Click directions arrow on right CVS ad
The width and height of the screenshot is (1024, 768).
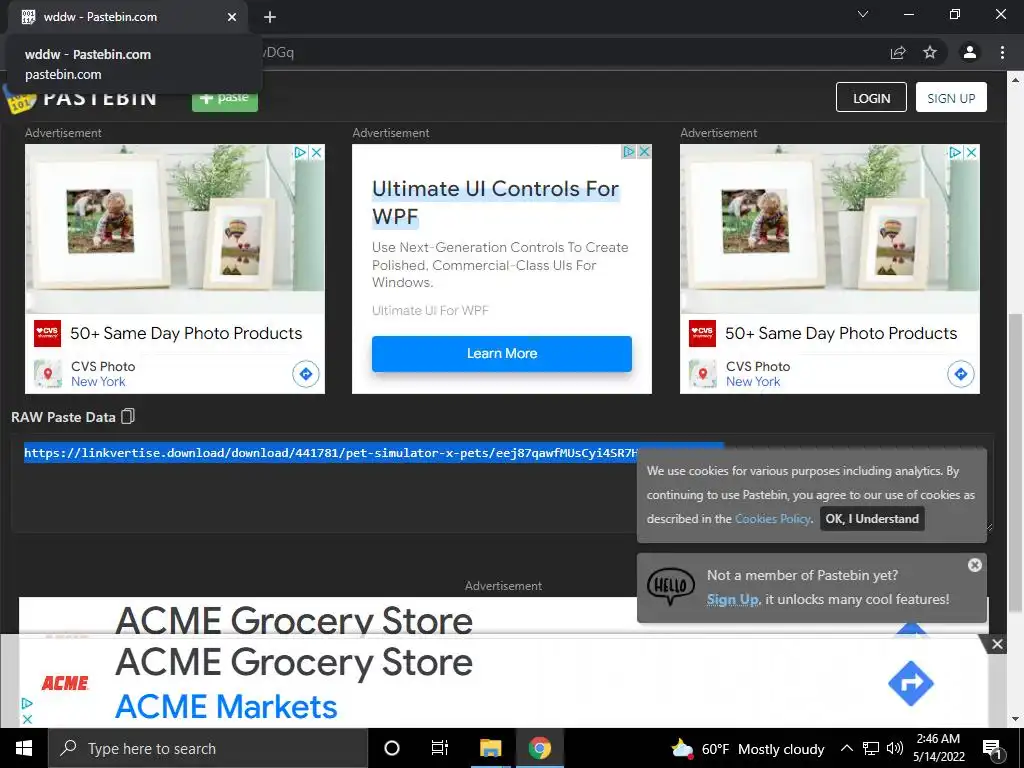(x=961, y=374)
